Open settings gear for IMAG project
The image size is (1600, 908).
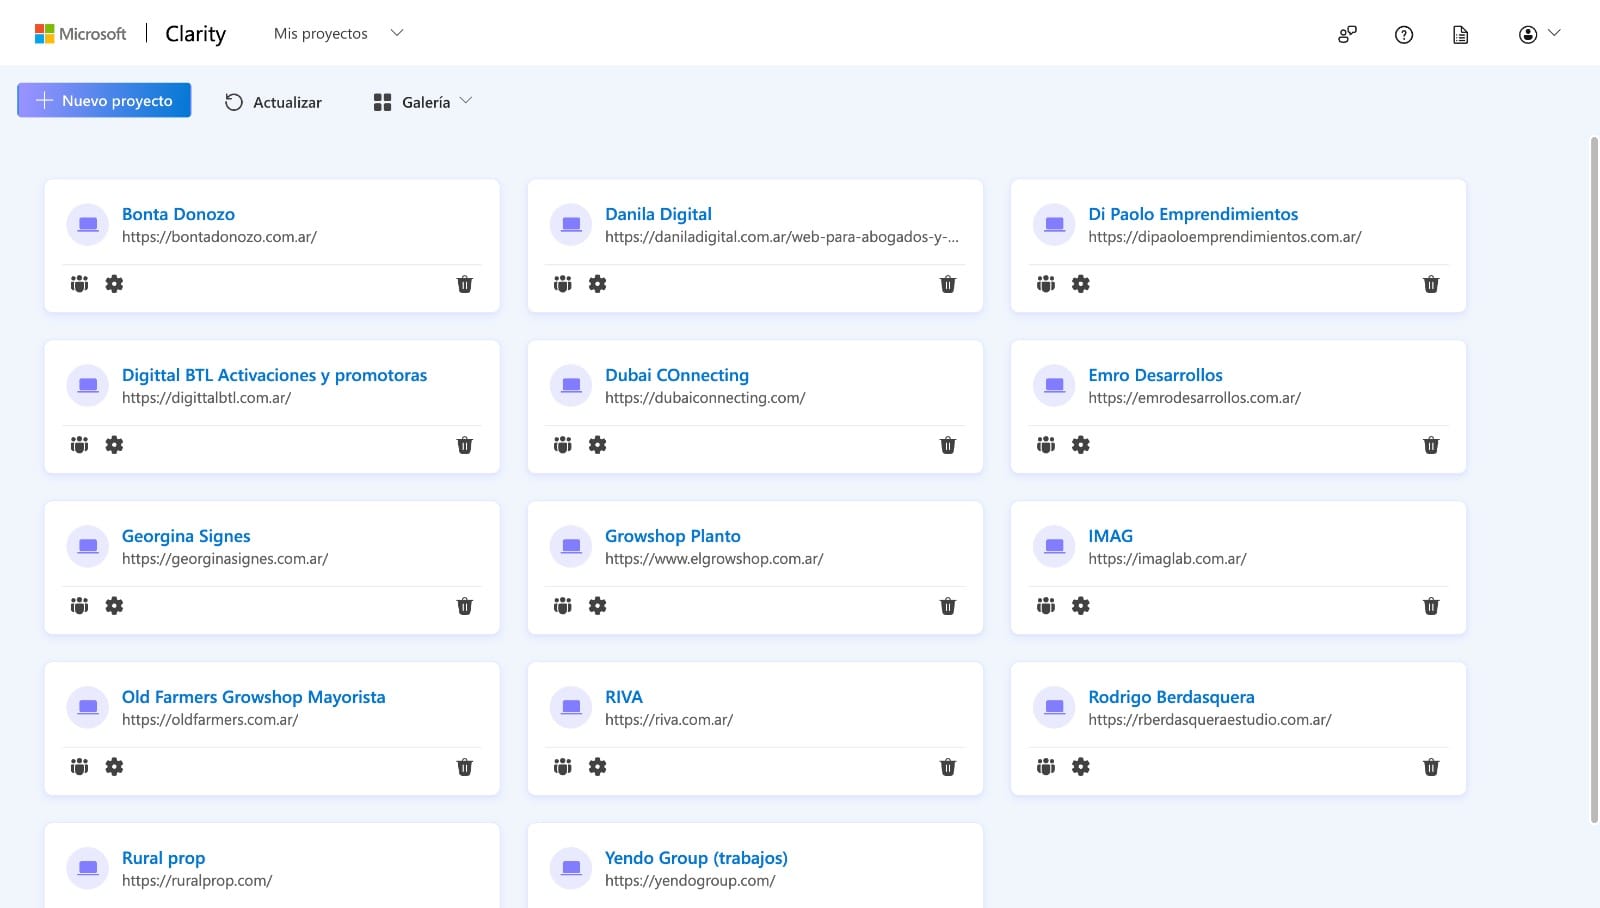(x=1080, y=605)
